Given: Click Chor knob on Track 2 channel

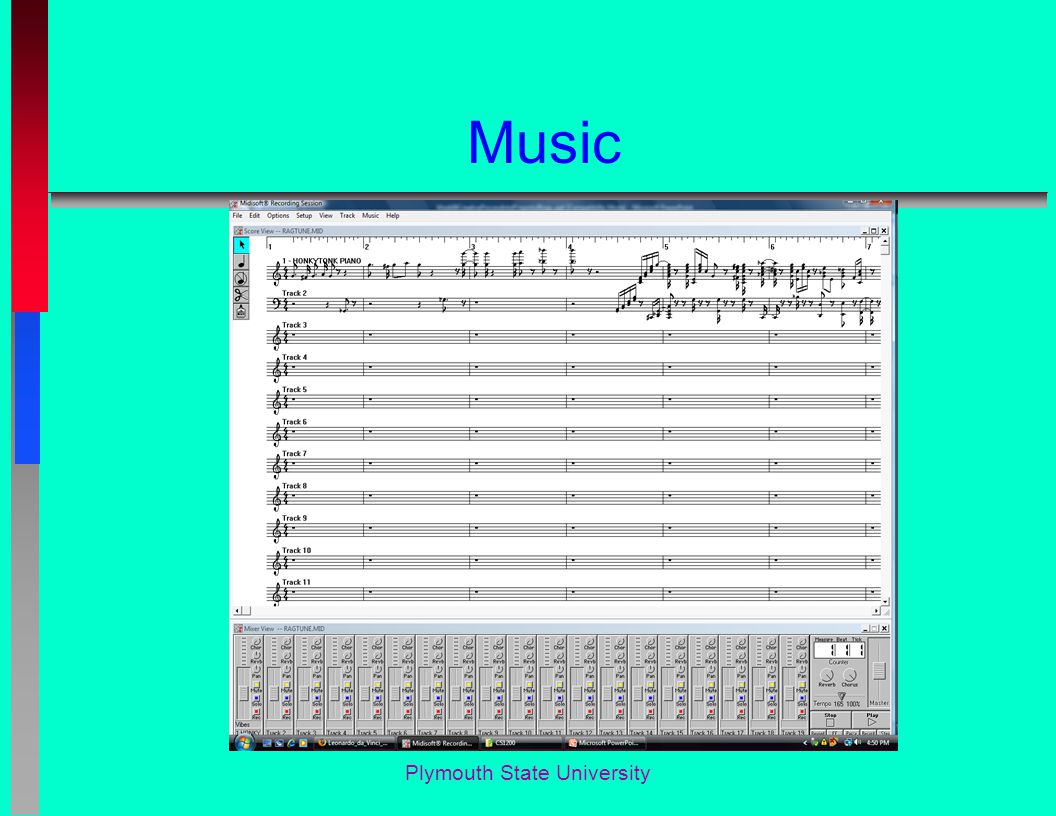Looking at the screenshot, I should pos(287,642).
